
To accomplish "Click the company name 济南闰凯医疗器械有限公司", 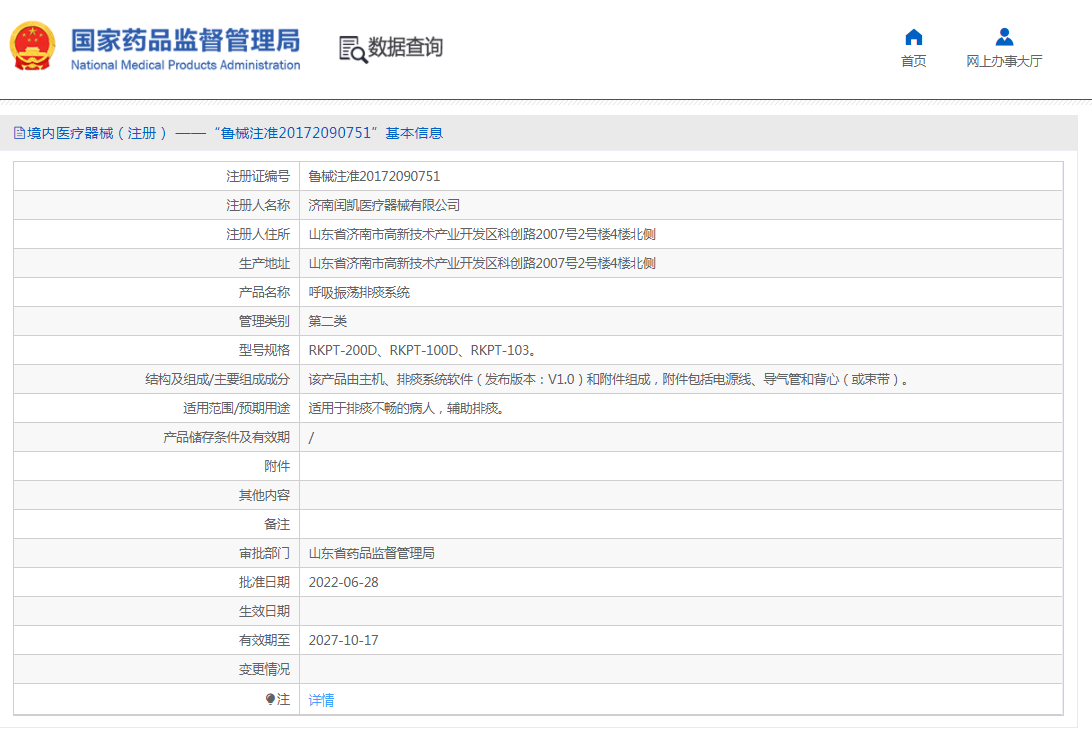I will tap(384, 205).
